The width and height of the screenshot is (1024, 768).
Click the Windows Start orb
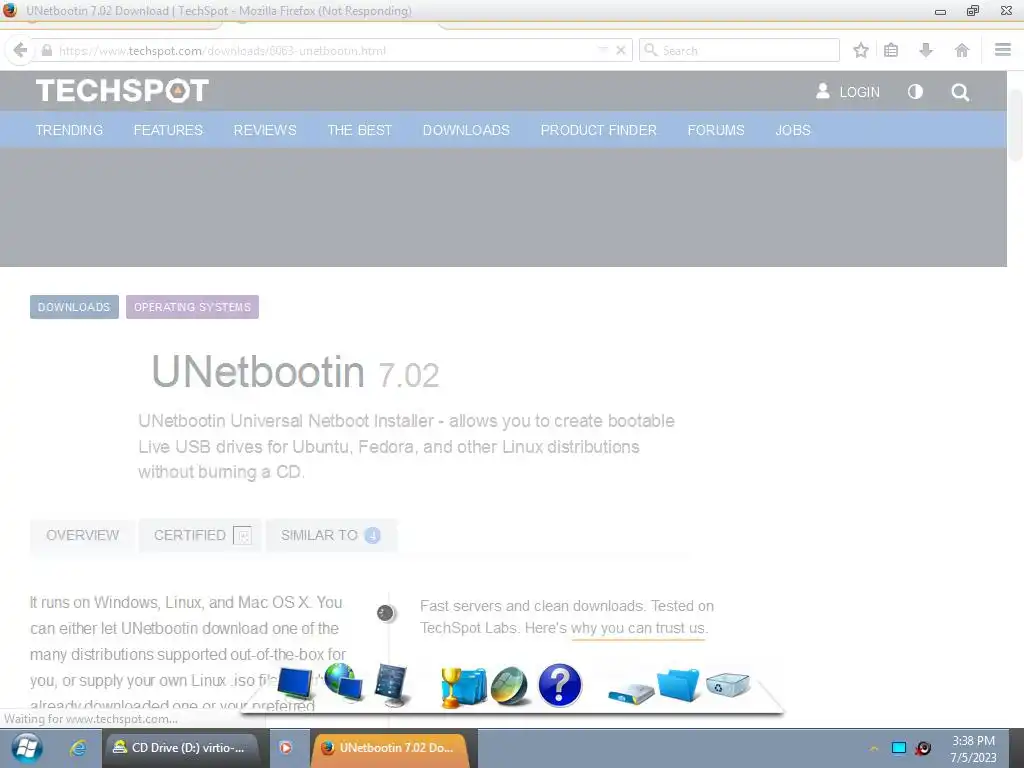27,748
